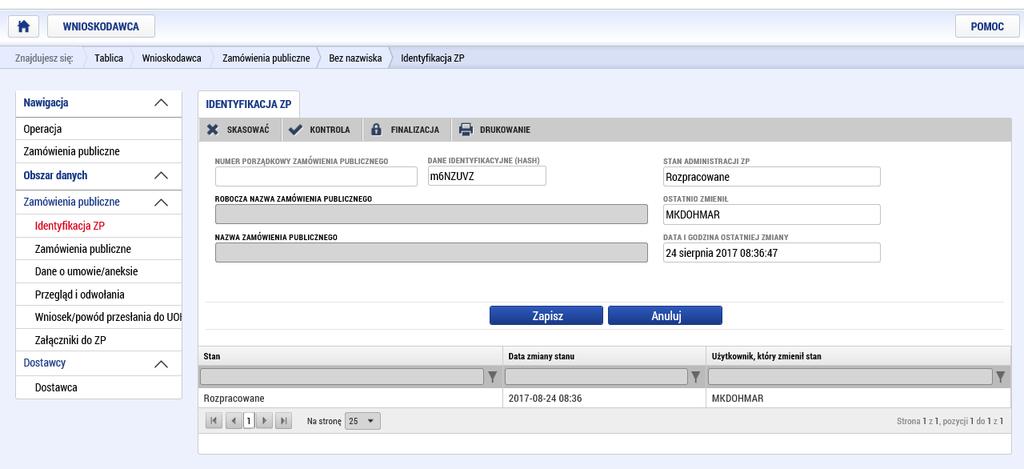Screen dimensions: 1024x469
Task: Focus the Numer porządkowy zamówienia publicznego field
Action: pos(316,176)
